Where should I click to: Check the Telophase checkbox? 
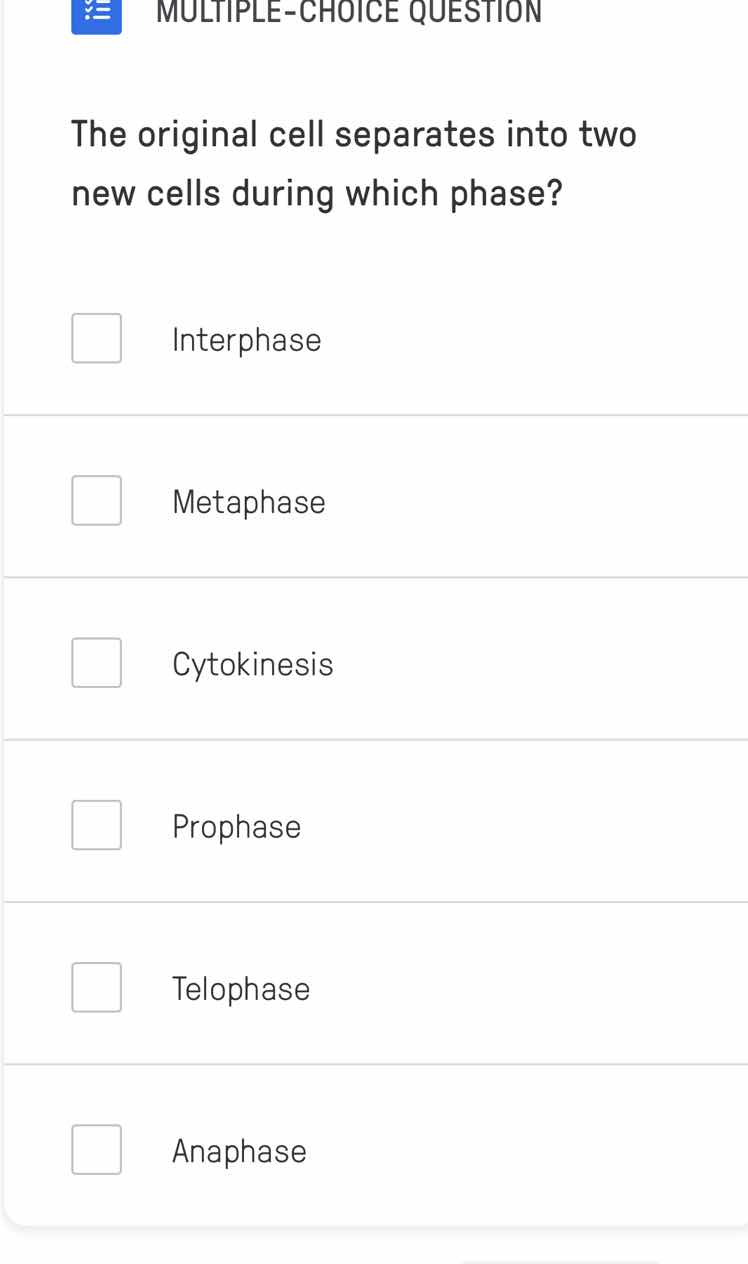point(96,987)
